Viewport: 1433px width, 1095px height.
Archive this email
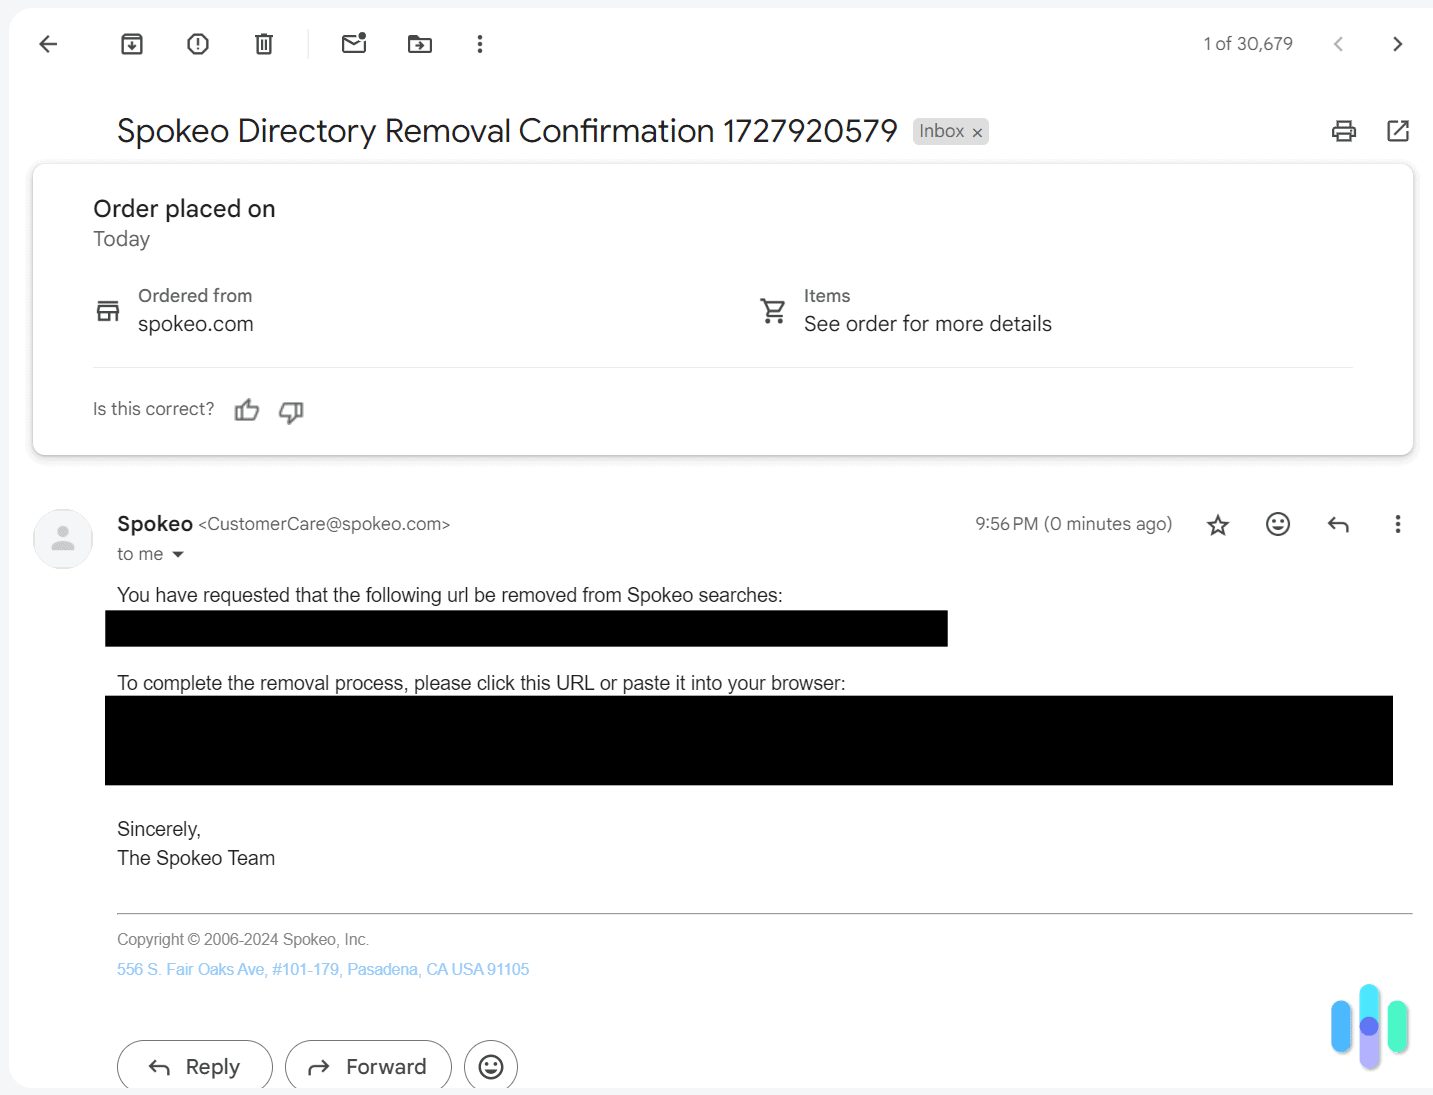[x=131, y=44]
